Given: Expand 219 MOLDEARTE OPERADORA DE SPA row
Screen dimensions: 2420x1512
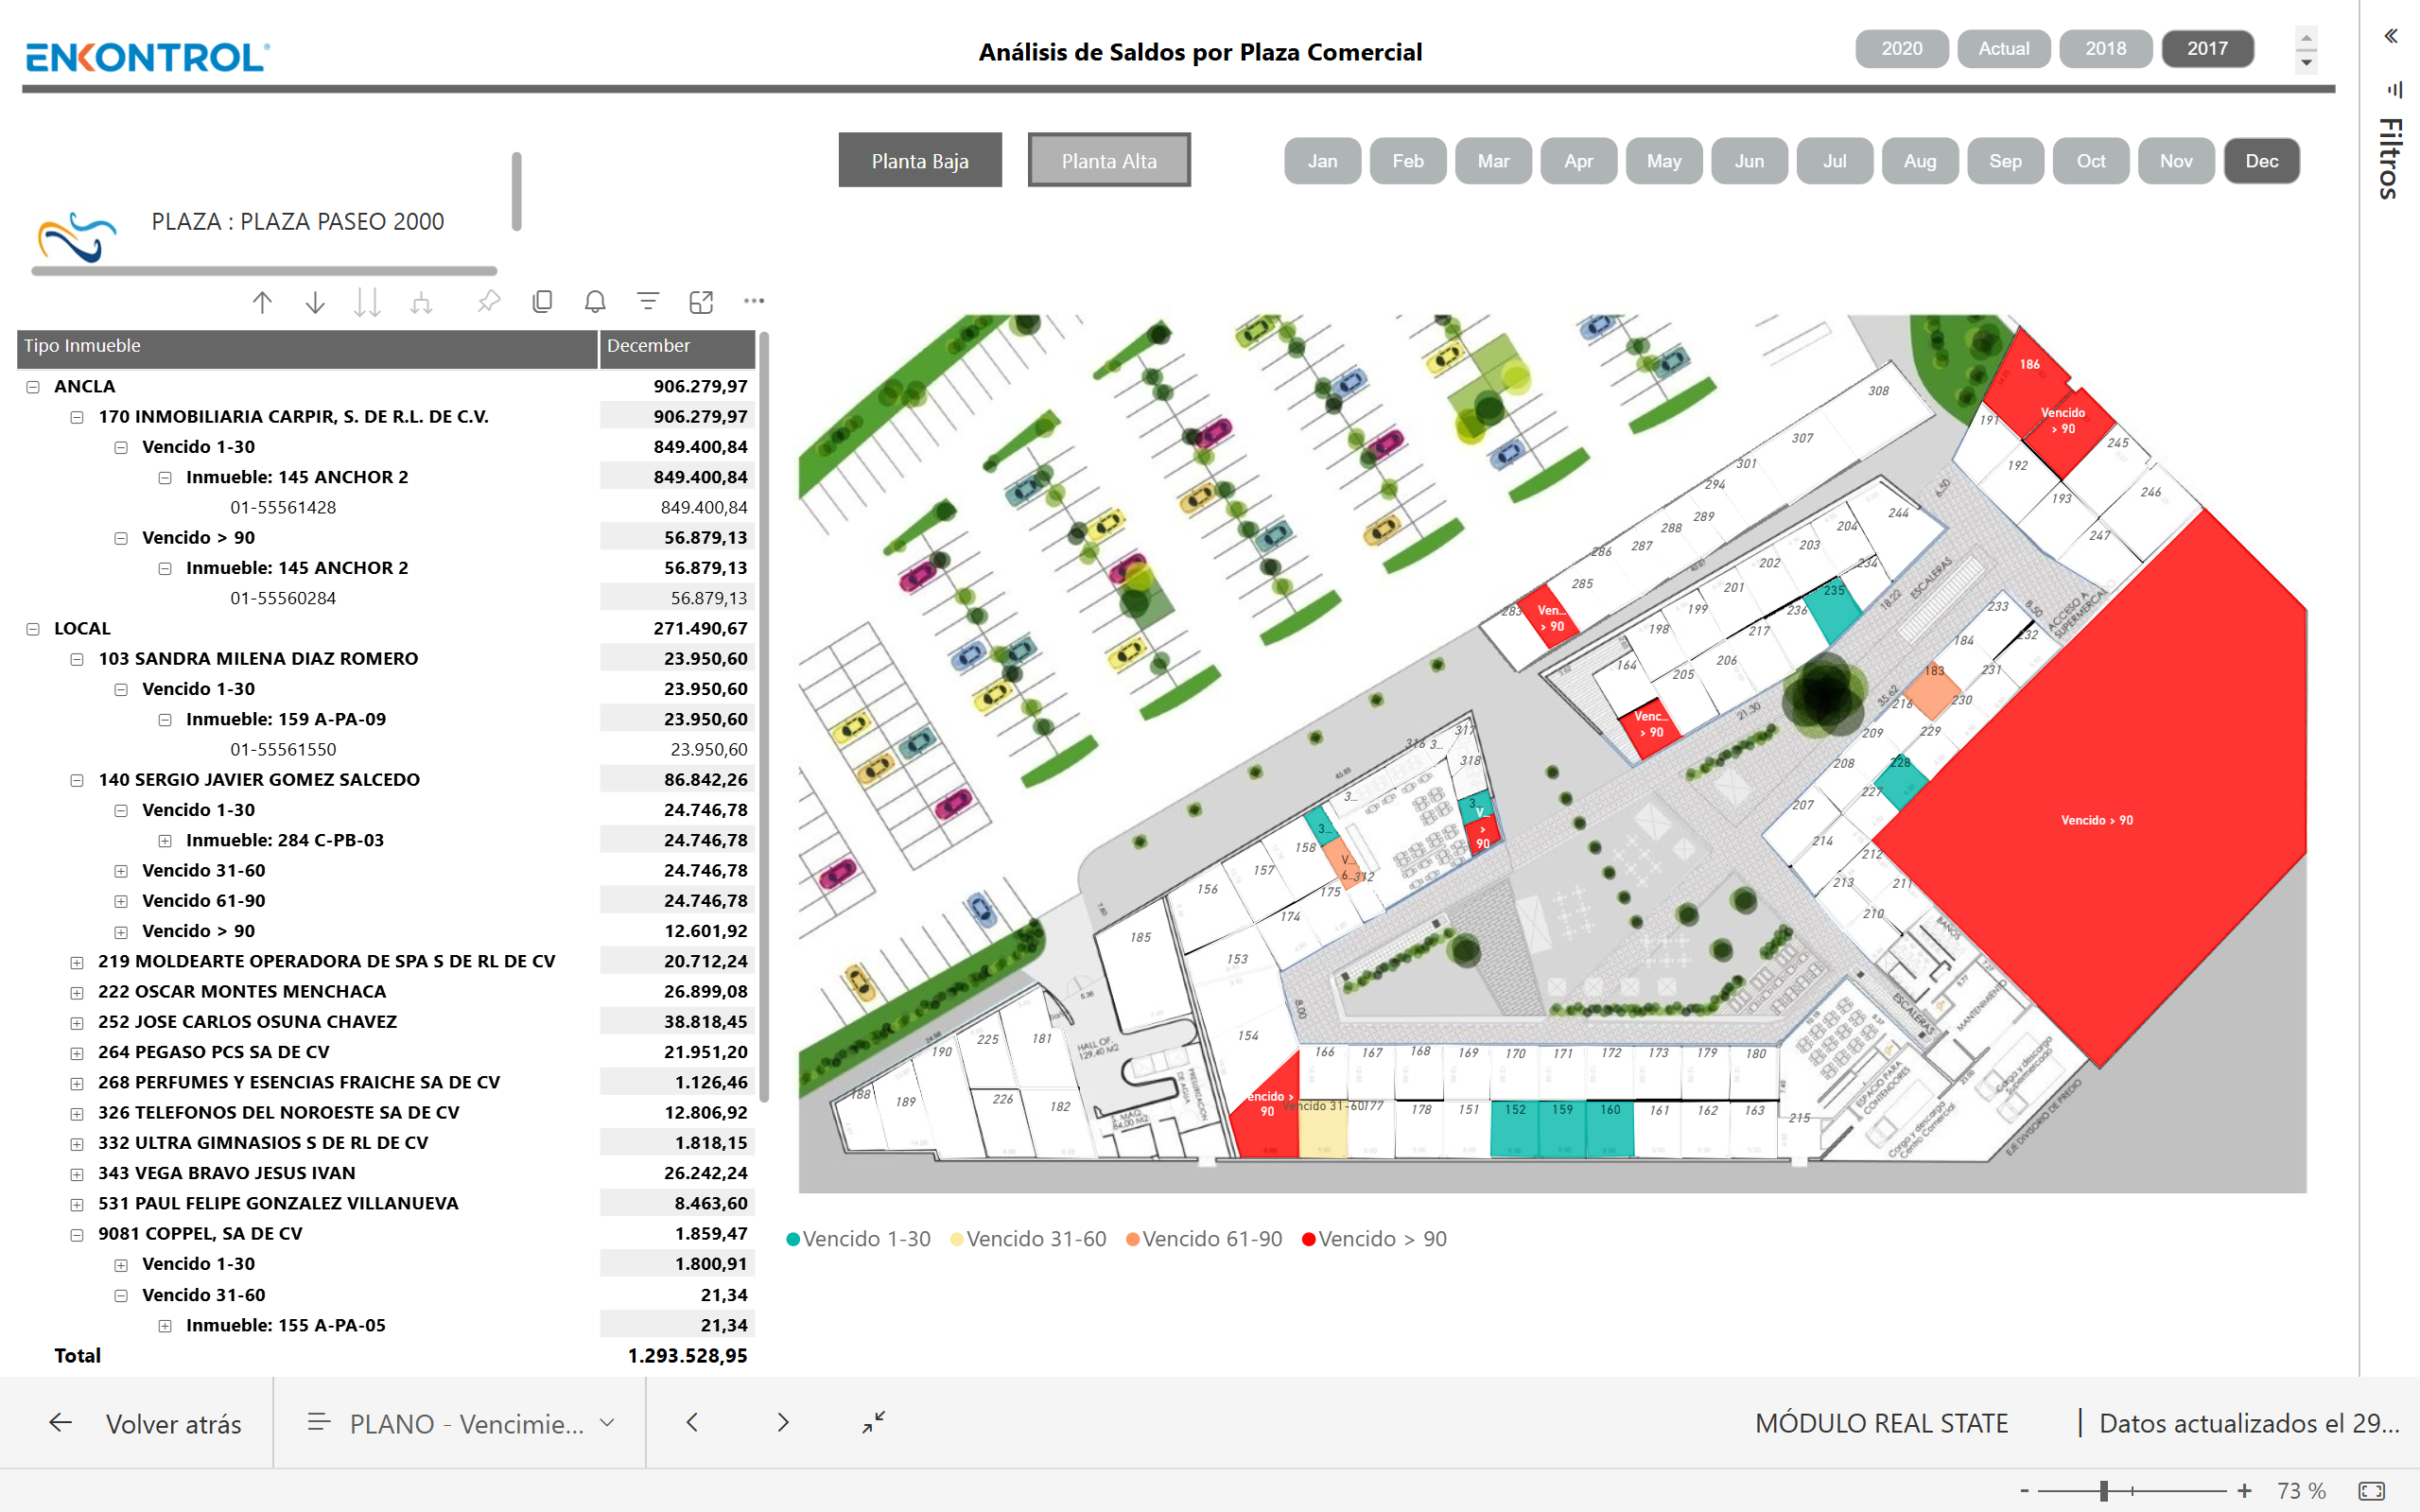Looking at the screenshot, I should [77, 962].
